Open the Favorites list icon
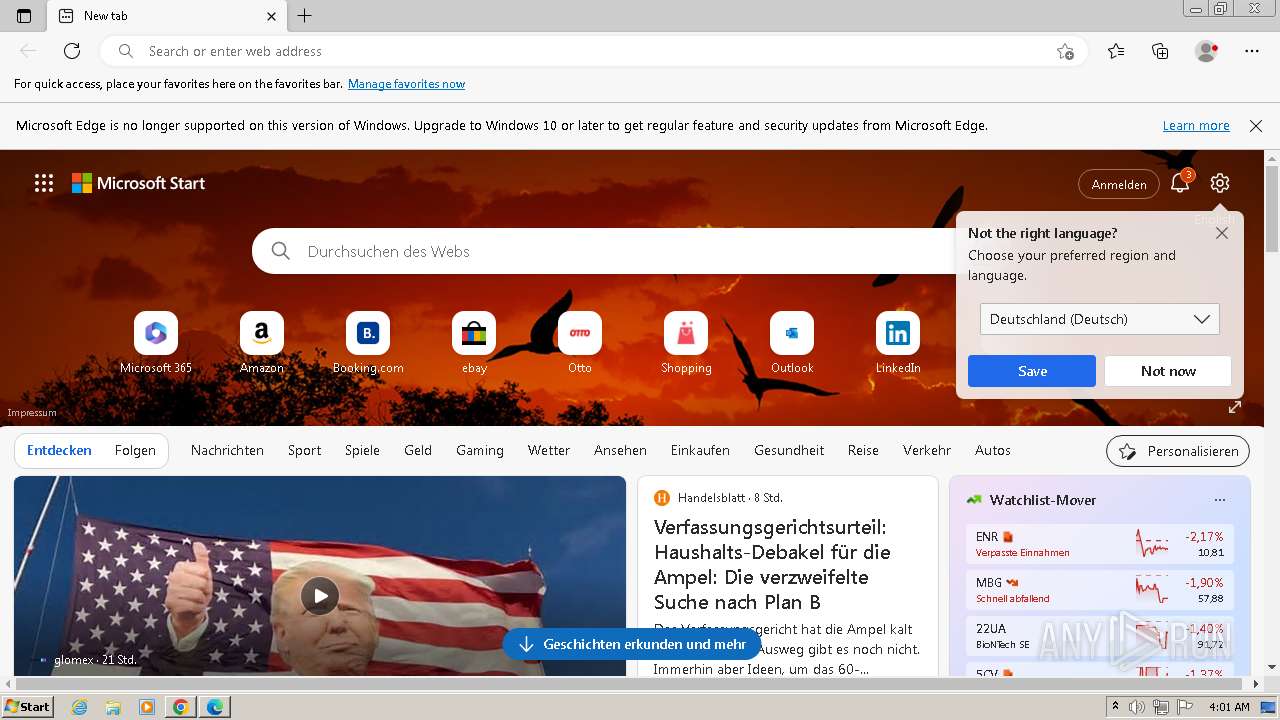The width and height of the screenshot is (1280, 720). point(1116,51)
